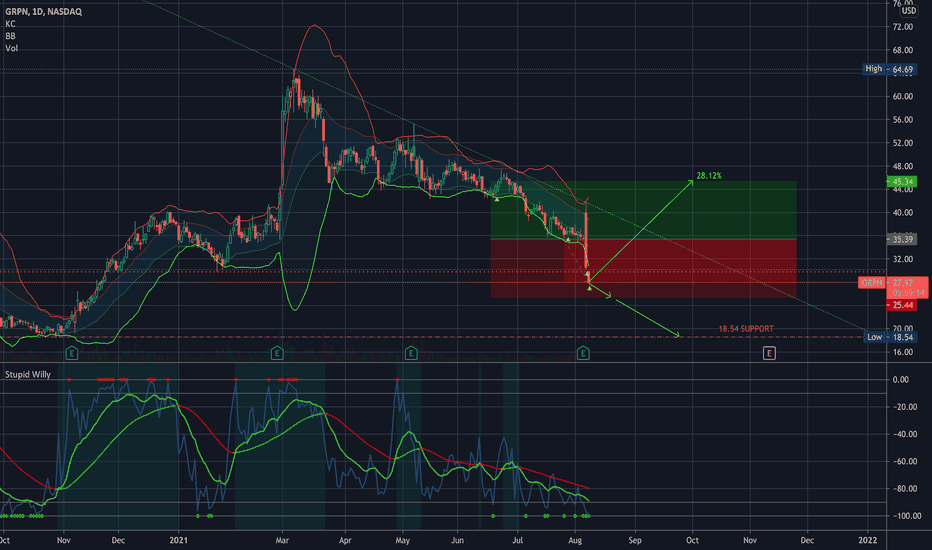Select the red stop-loss zone of the long position
This screenshot has width=932, height=550.
coord(644,268)
